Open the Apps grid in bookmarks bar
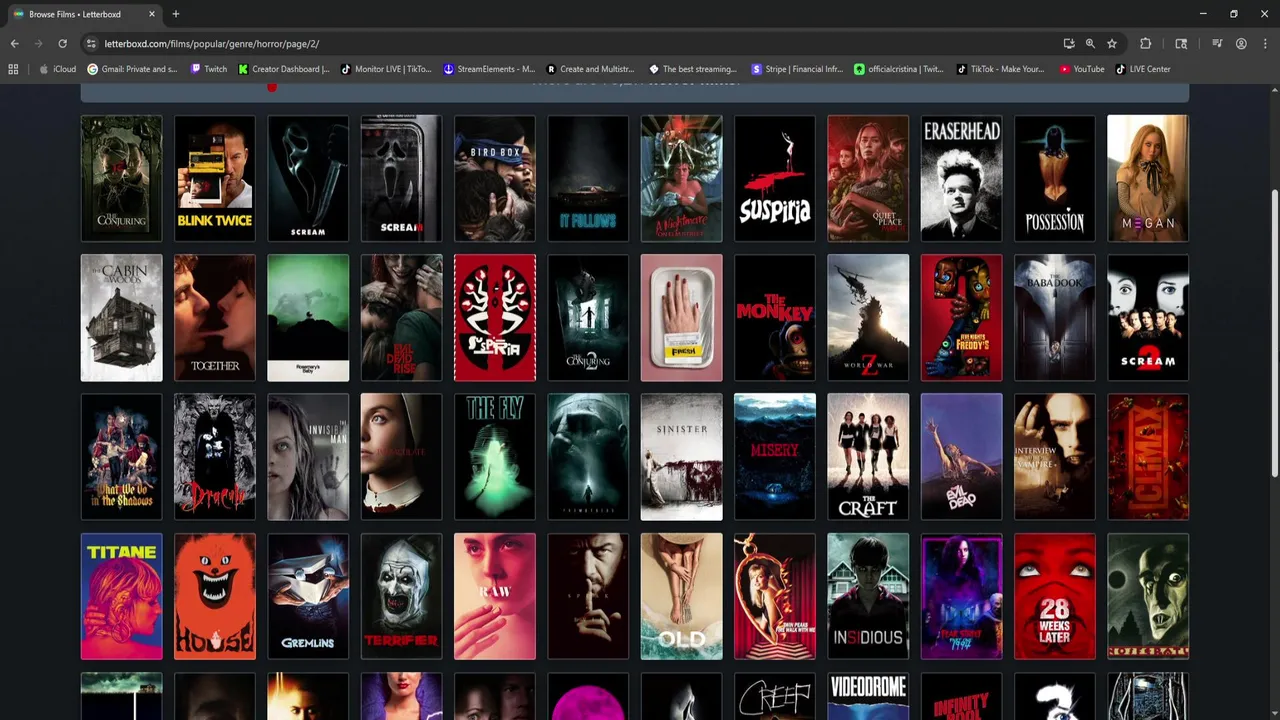This screenshot has height=720, width=1280. (x=13, y=69)
